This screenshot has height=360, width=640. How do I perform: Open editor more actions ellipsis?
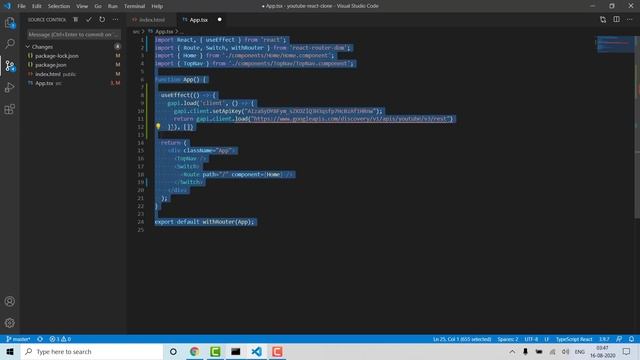click(630, 20)
